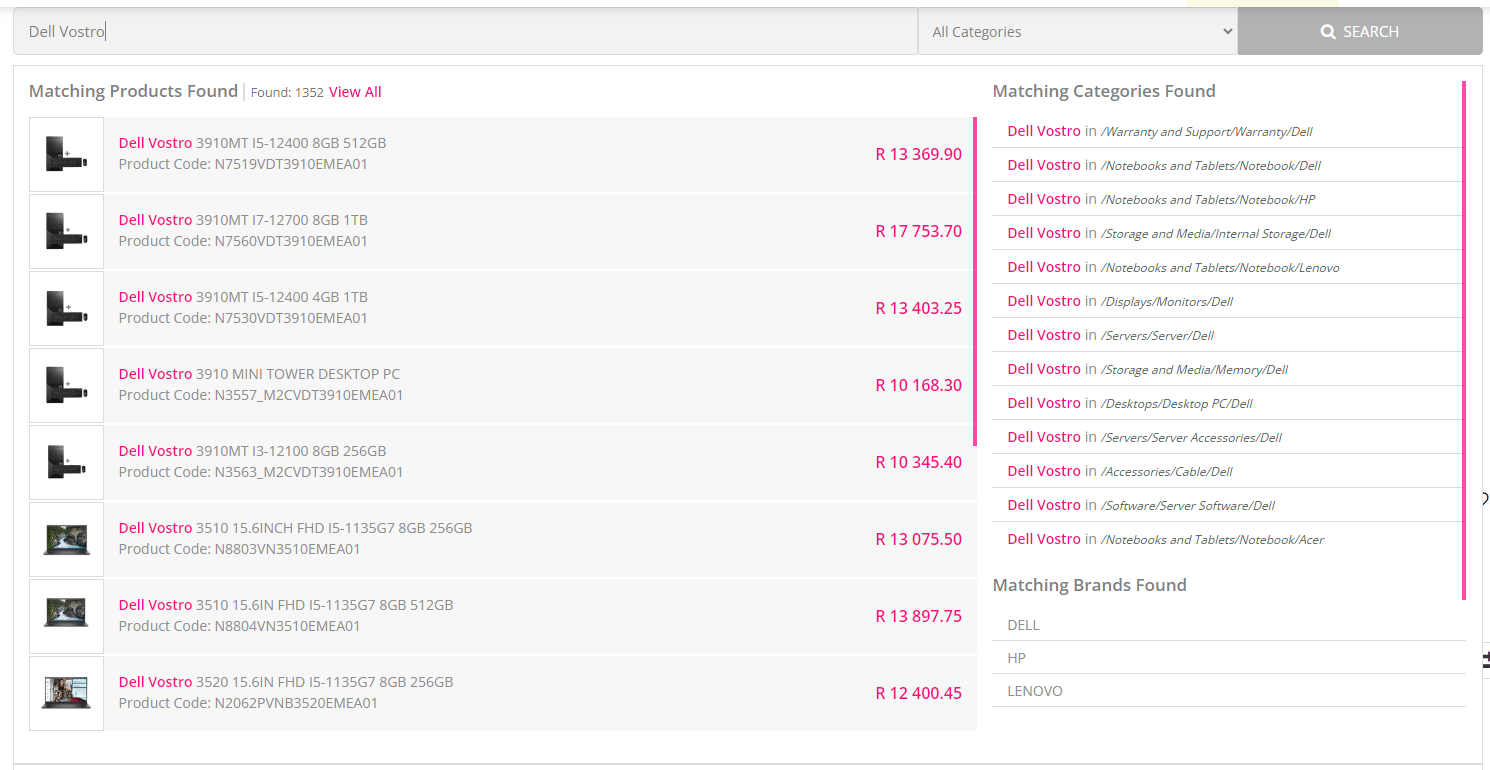Open Dell Vostro in Notebooks and Tablets/Notebook/Lenovo

[1173, 267]
